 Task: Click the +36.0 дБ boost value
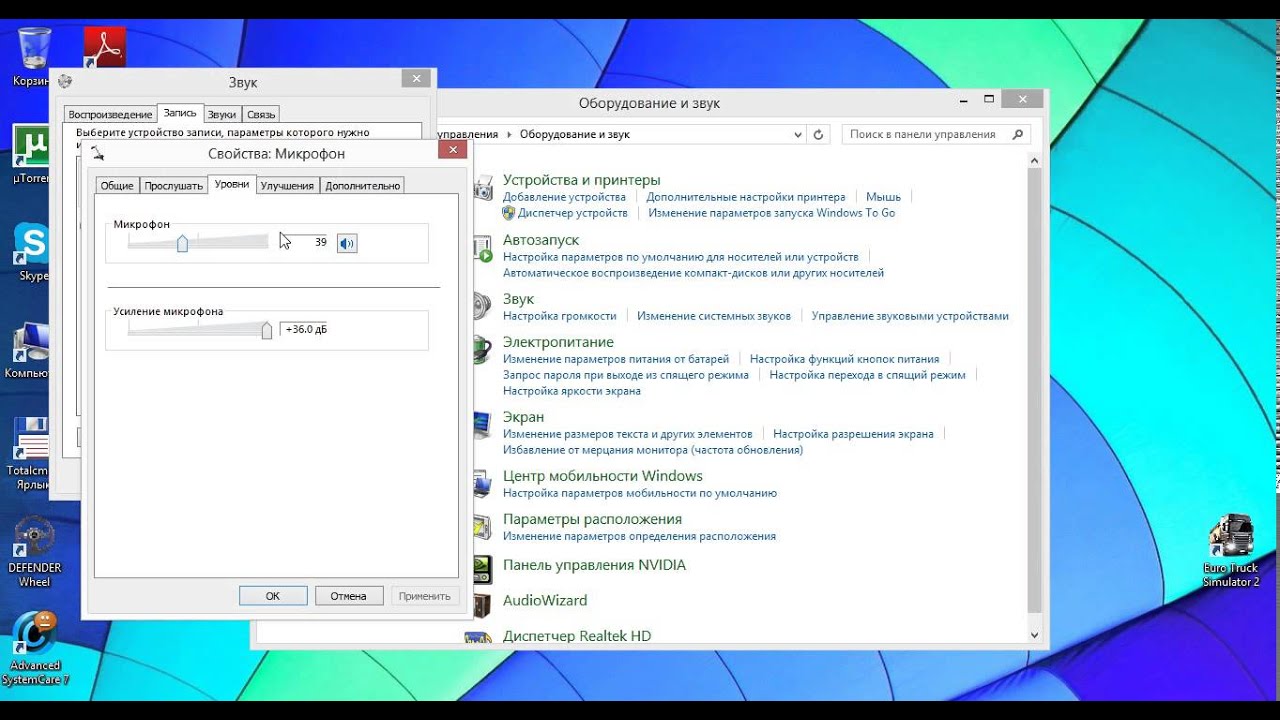click(x=306, y=329)
